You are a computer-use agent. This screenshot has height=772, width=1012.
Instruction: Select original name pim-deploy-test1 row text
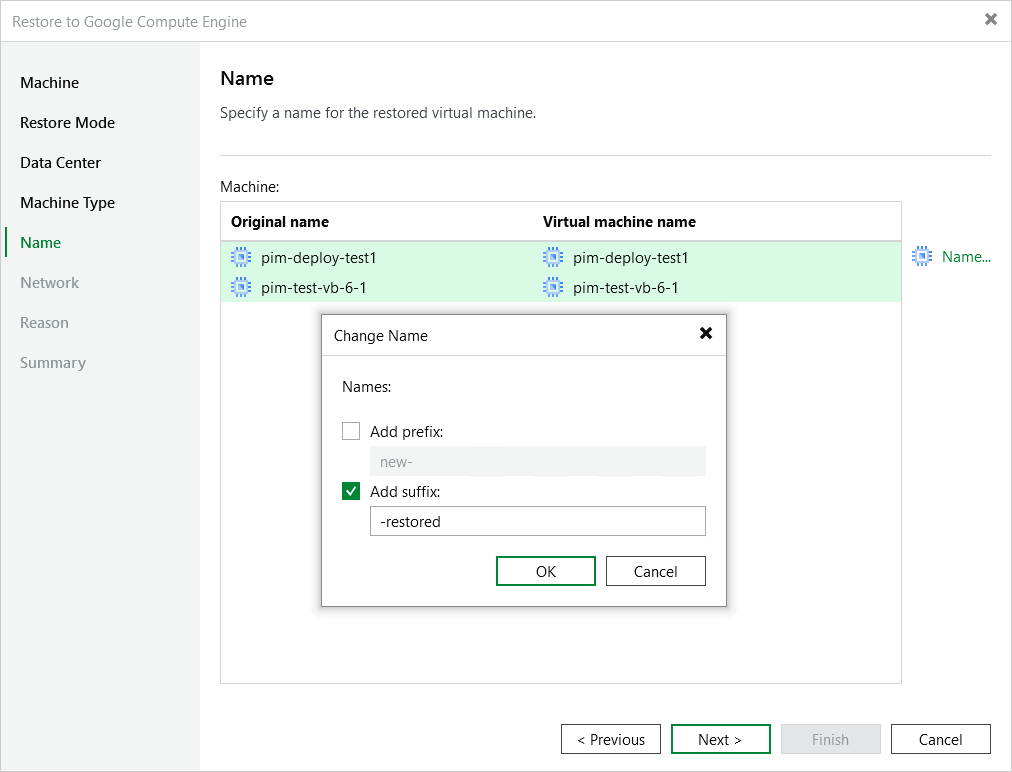pos(319,258)
